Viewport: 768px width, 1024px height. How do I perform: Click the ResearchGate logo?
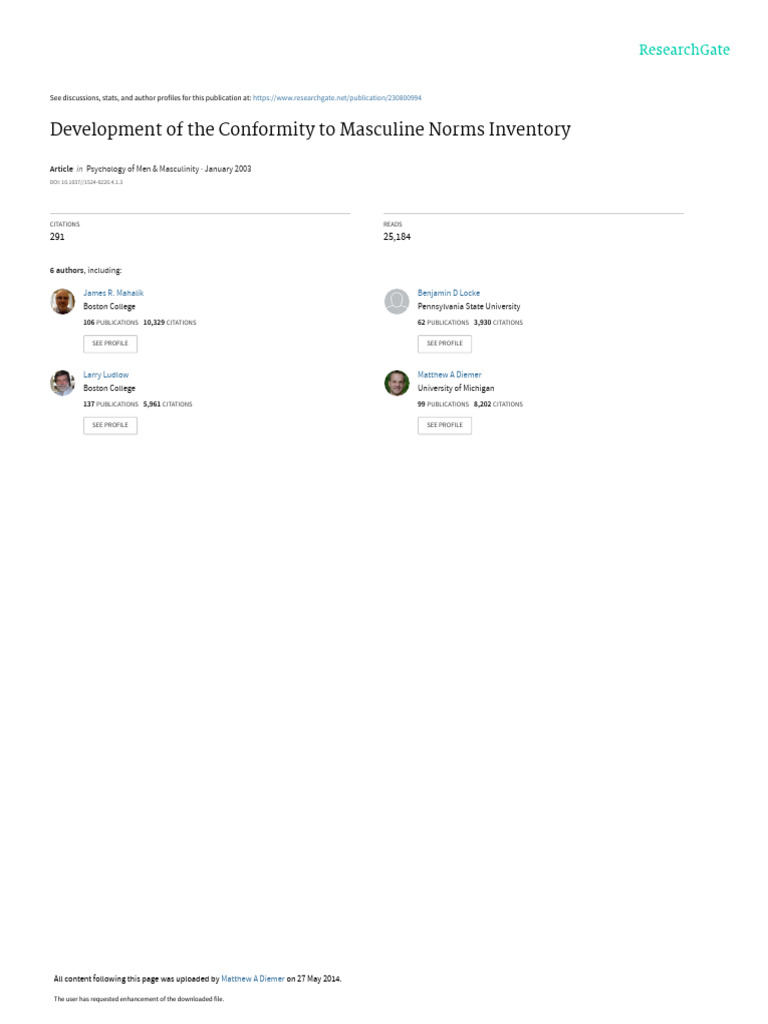684,50
